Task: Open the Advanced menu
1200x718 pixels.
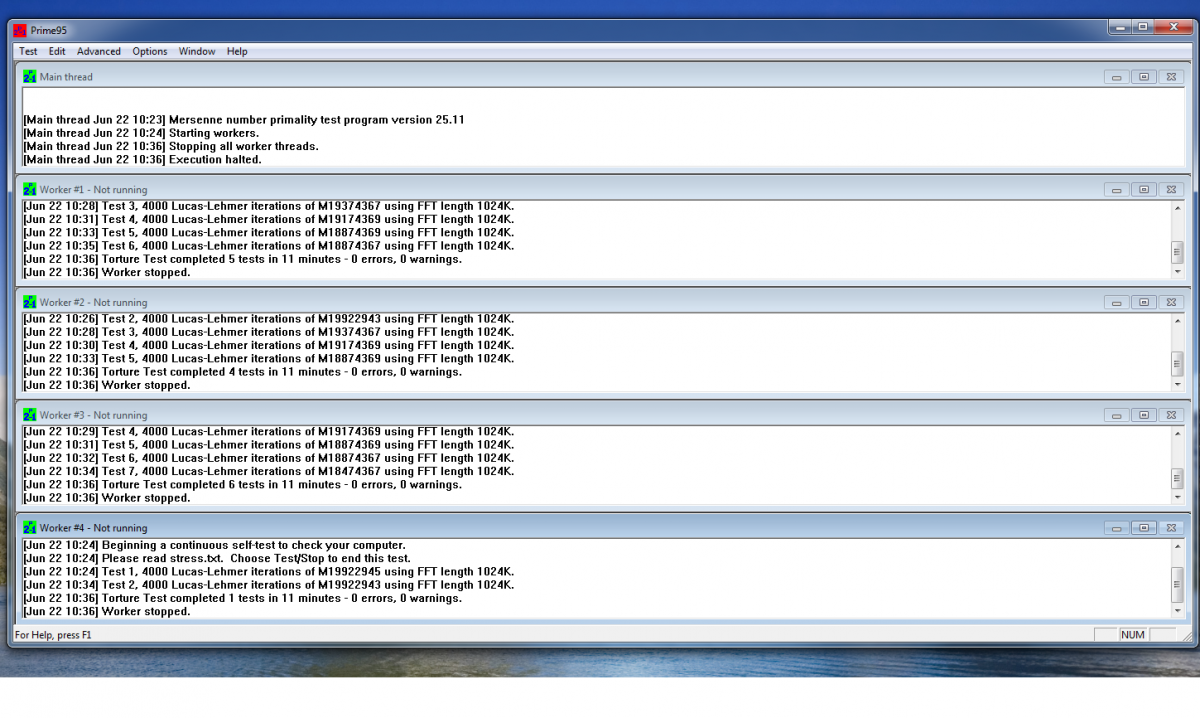Action: [x=99, y=51]
